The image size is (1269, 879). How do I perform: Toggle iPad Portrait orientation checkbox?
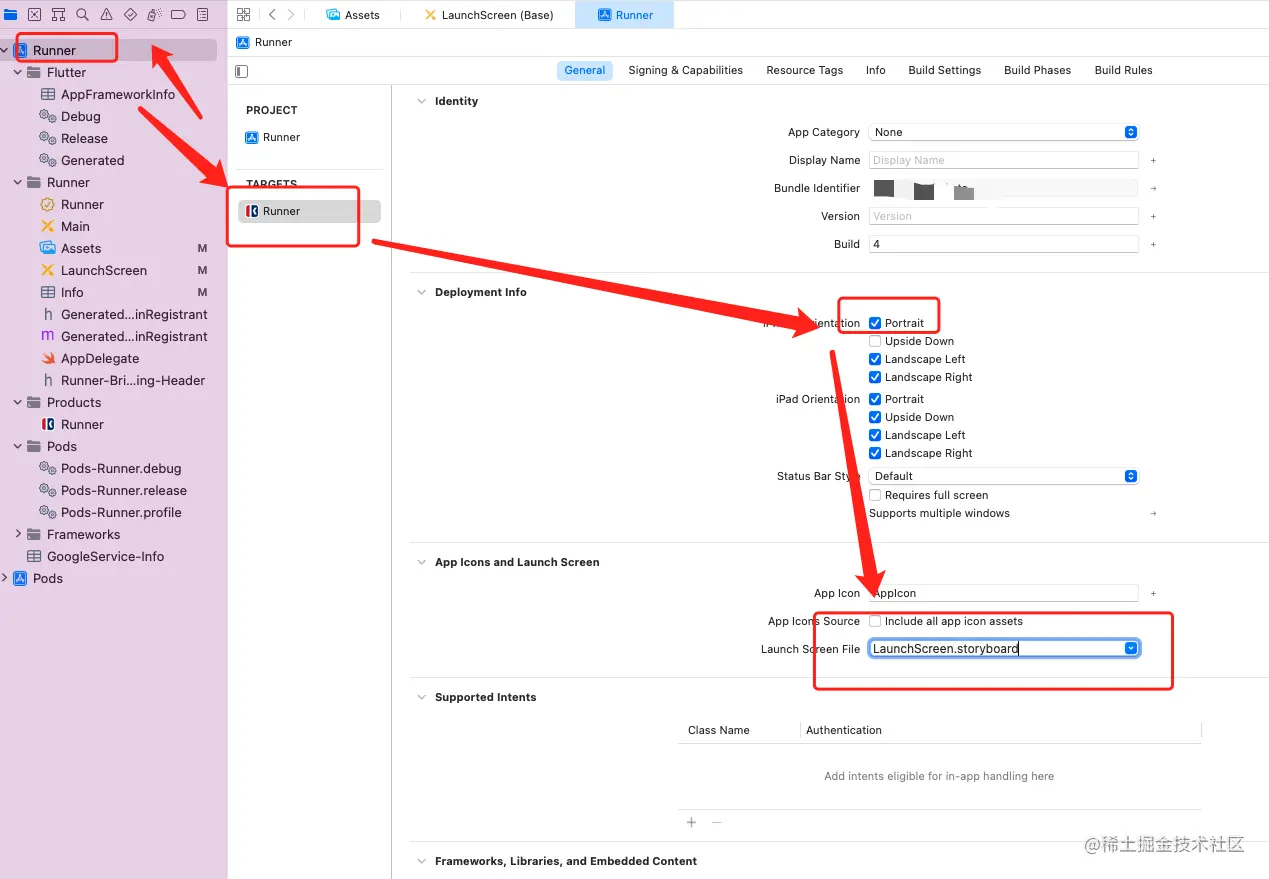[875, 399]
